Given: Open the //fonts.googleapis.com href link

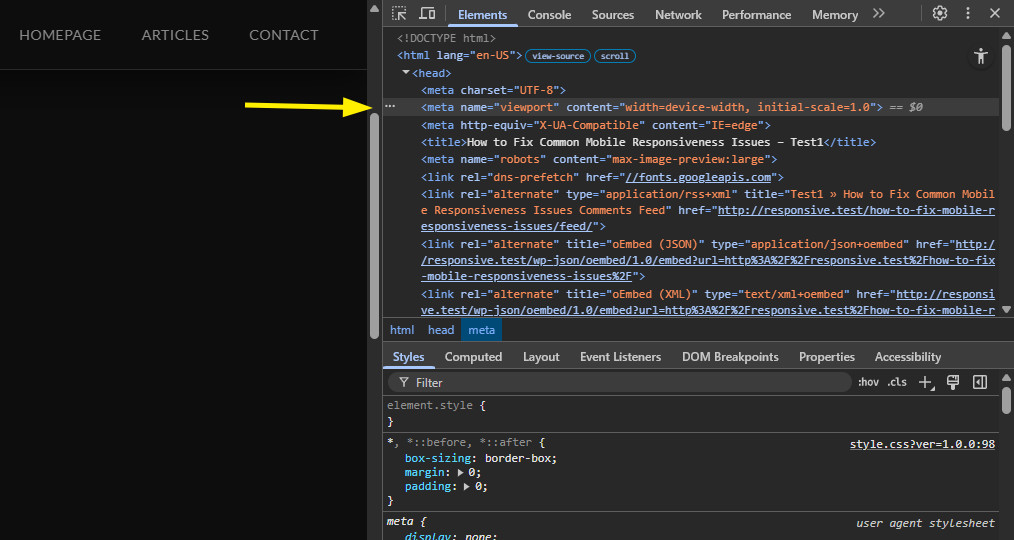Looking at the screenshot, I should (x=698, y=177).
